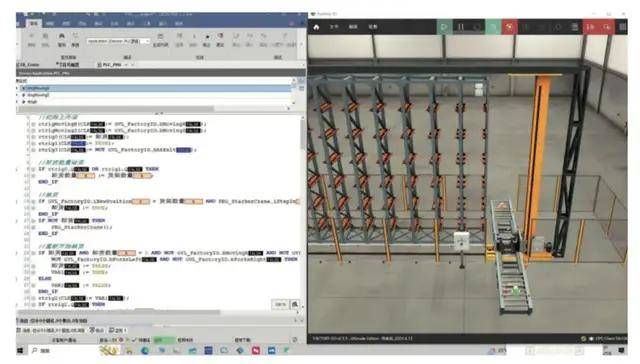Screen dimensions: 640x364
Task: Open the PLC_PRG editor tab dropdown arrow
Action: pyautogui.click(x=127, y=64)
